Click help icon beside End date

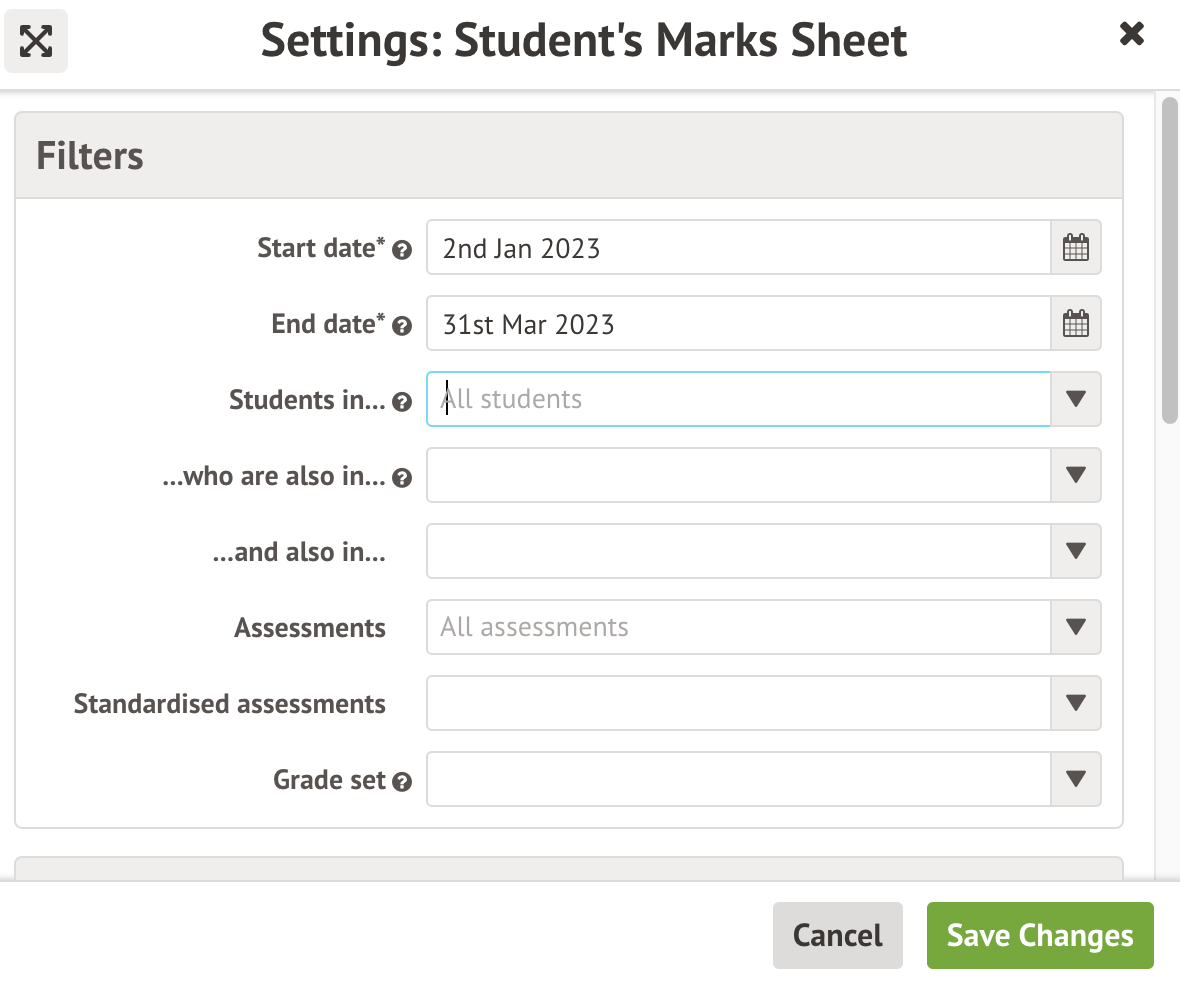402,326
